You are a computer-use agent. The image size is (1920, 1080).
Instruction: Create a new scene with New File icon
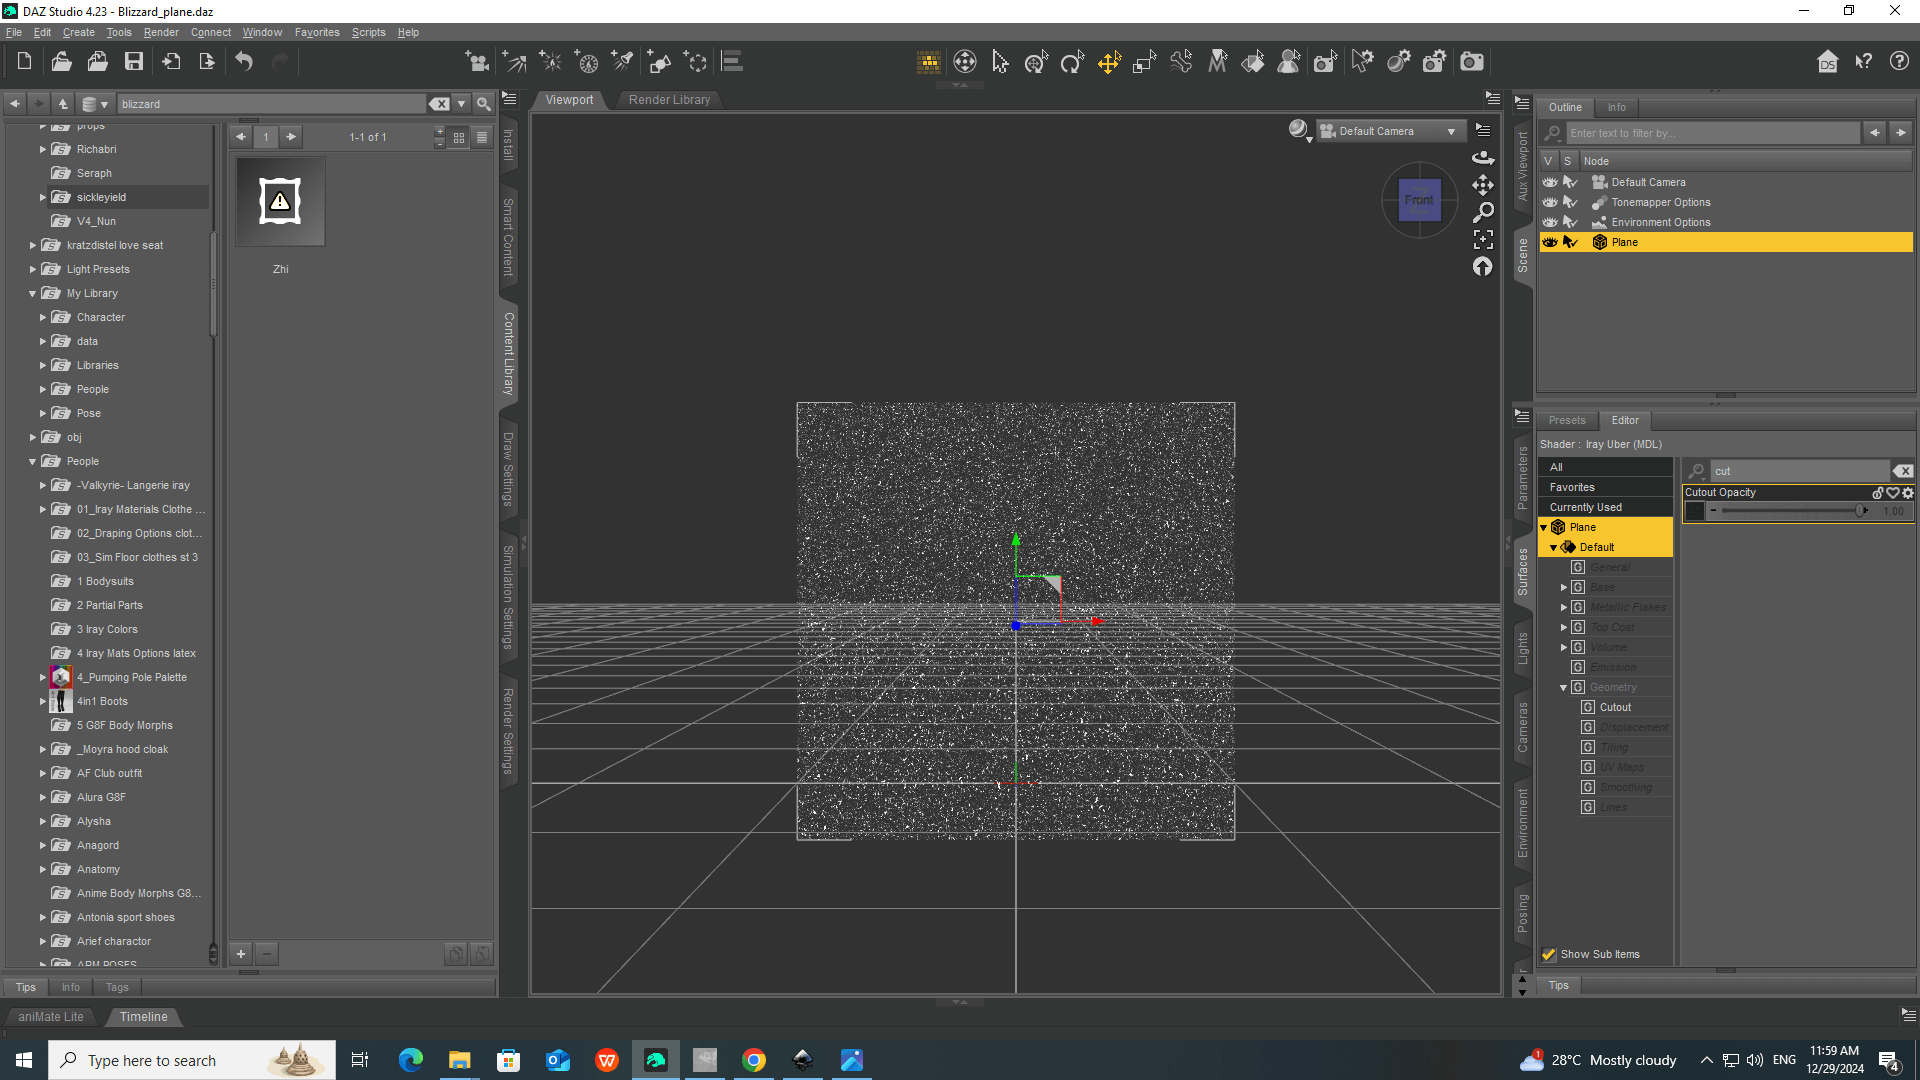[24, 62]
